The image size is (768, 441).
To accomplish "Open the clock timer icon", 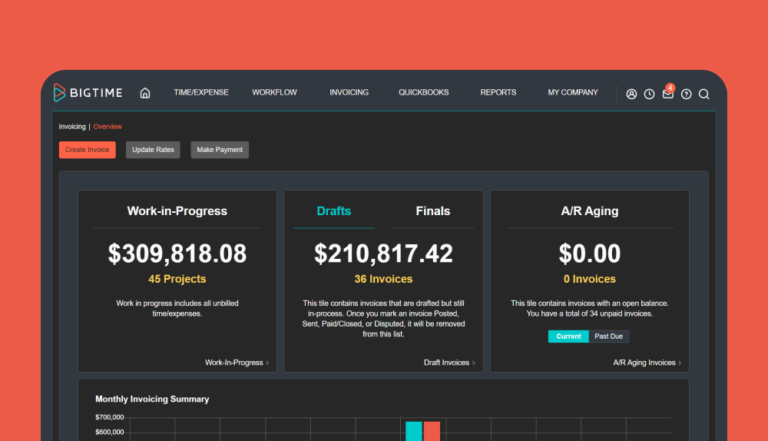I will [x=649, y=94].
